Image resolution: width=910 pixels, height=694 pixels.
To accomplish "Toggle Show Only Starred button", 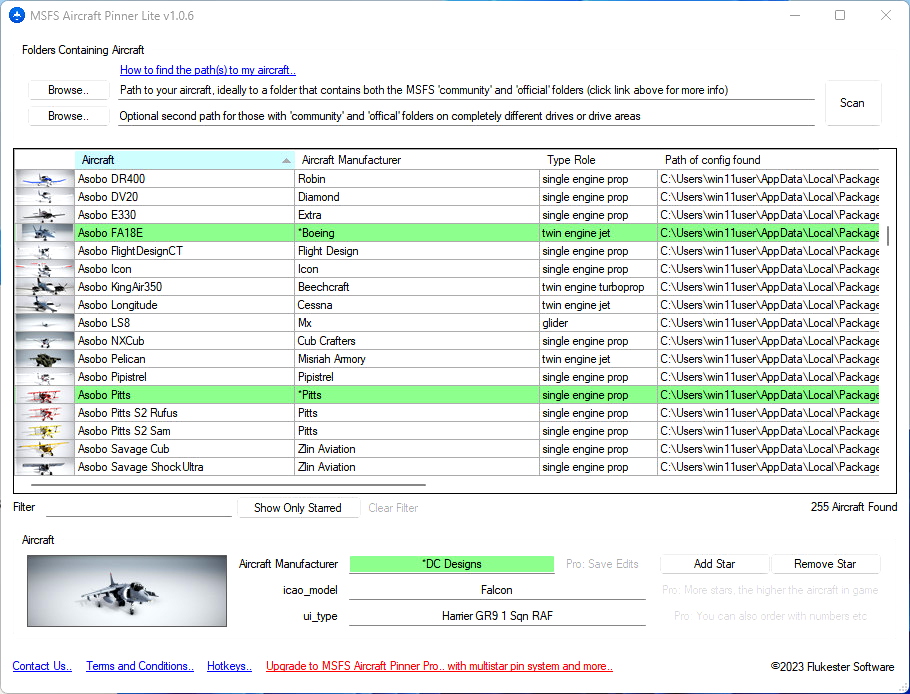I will click(297, 508).
